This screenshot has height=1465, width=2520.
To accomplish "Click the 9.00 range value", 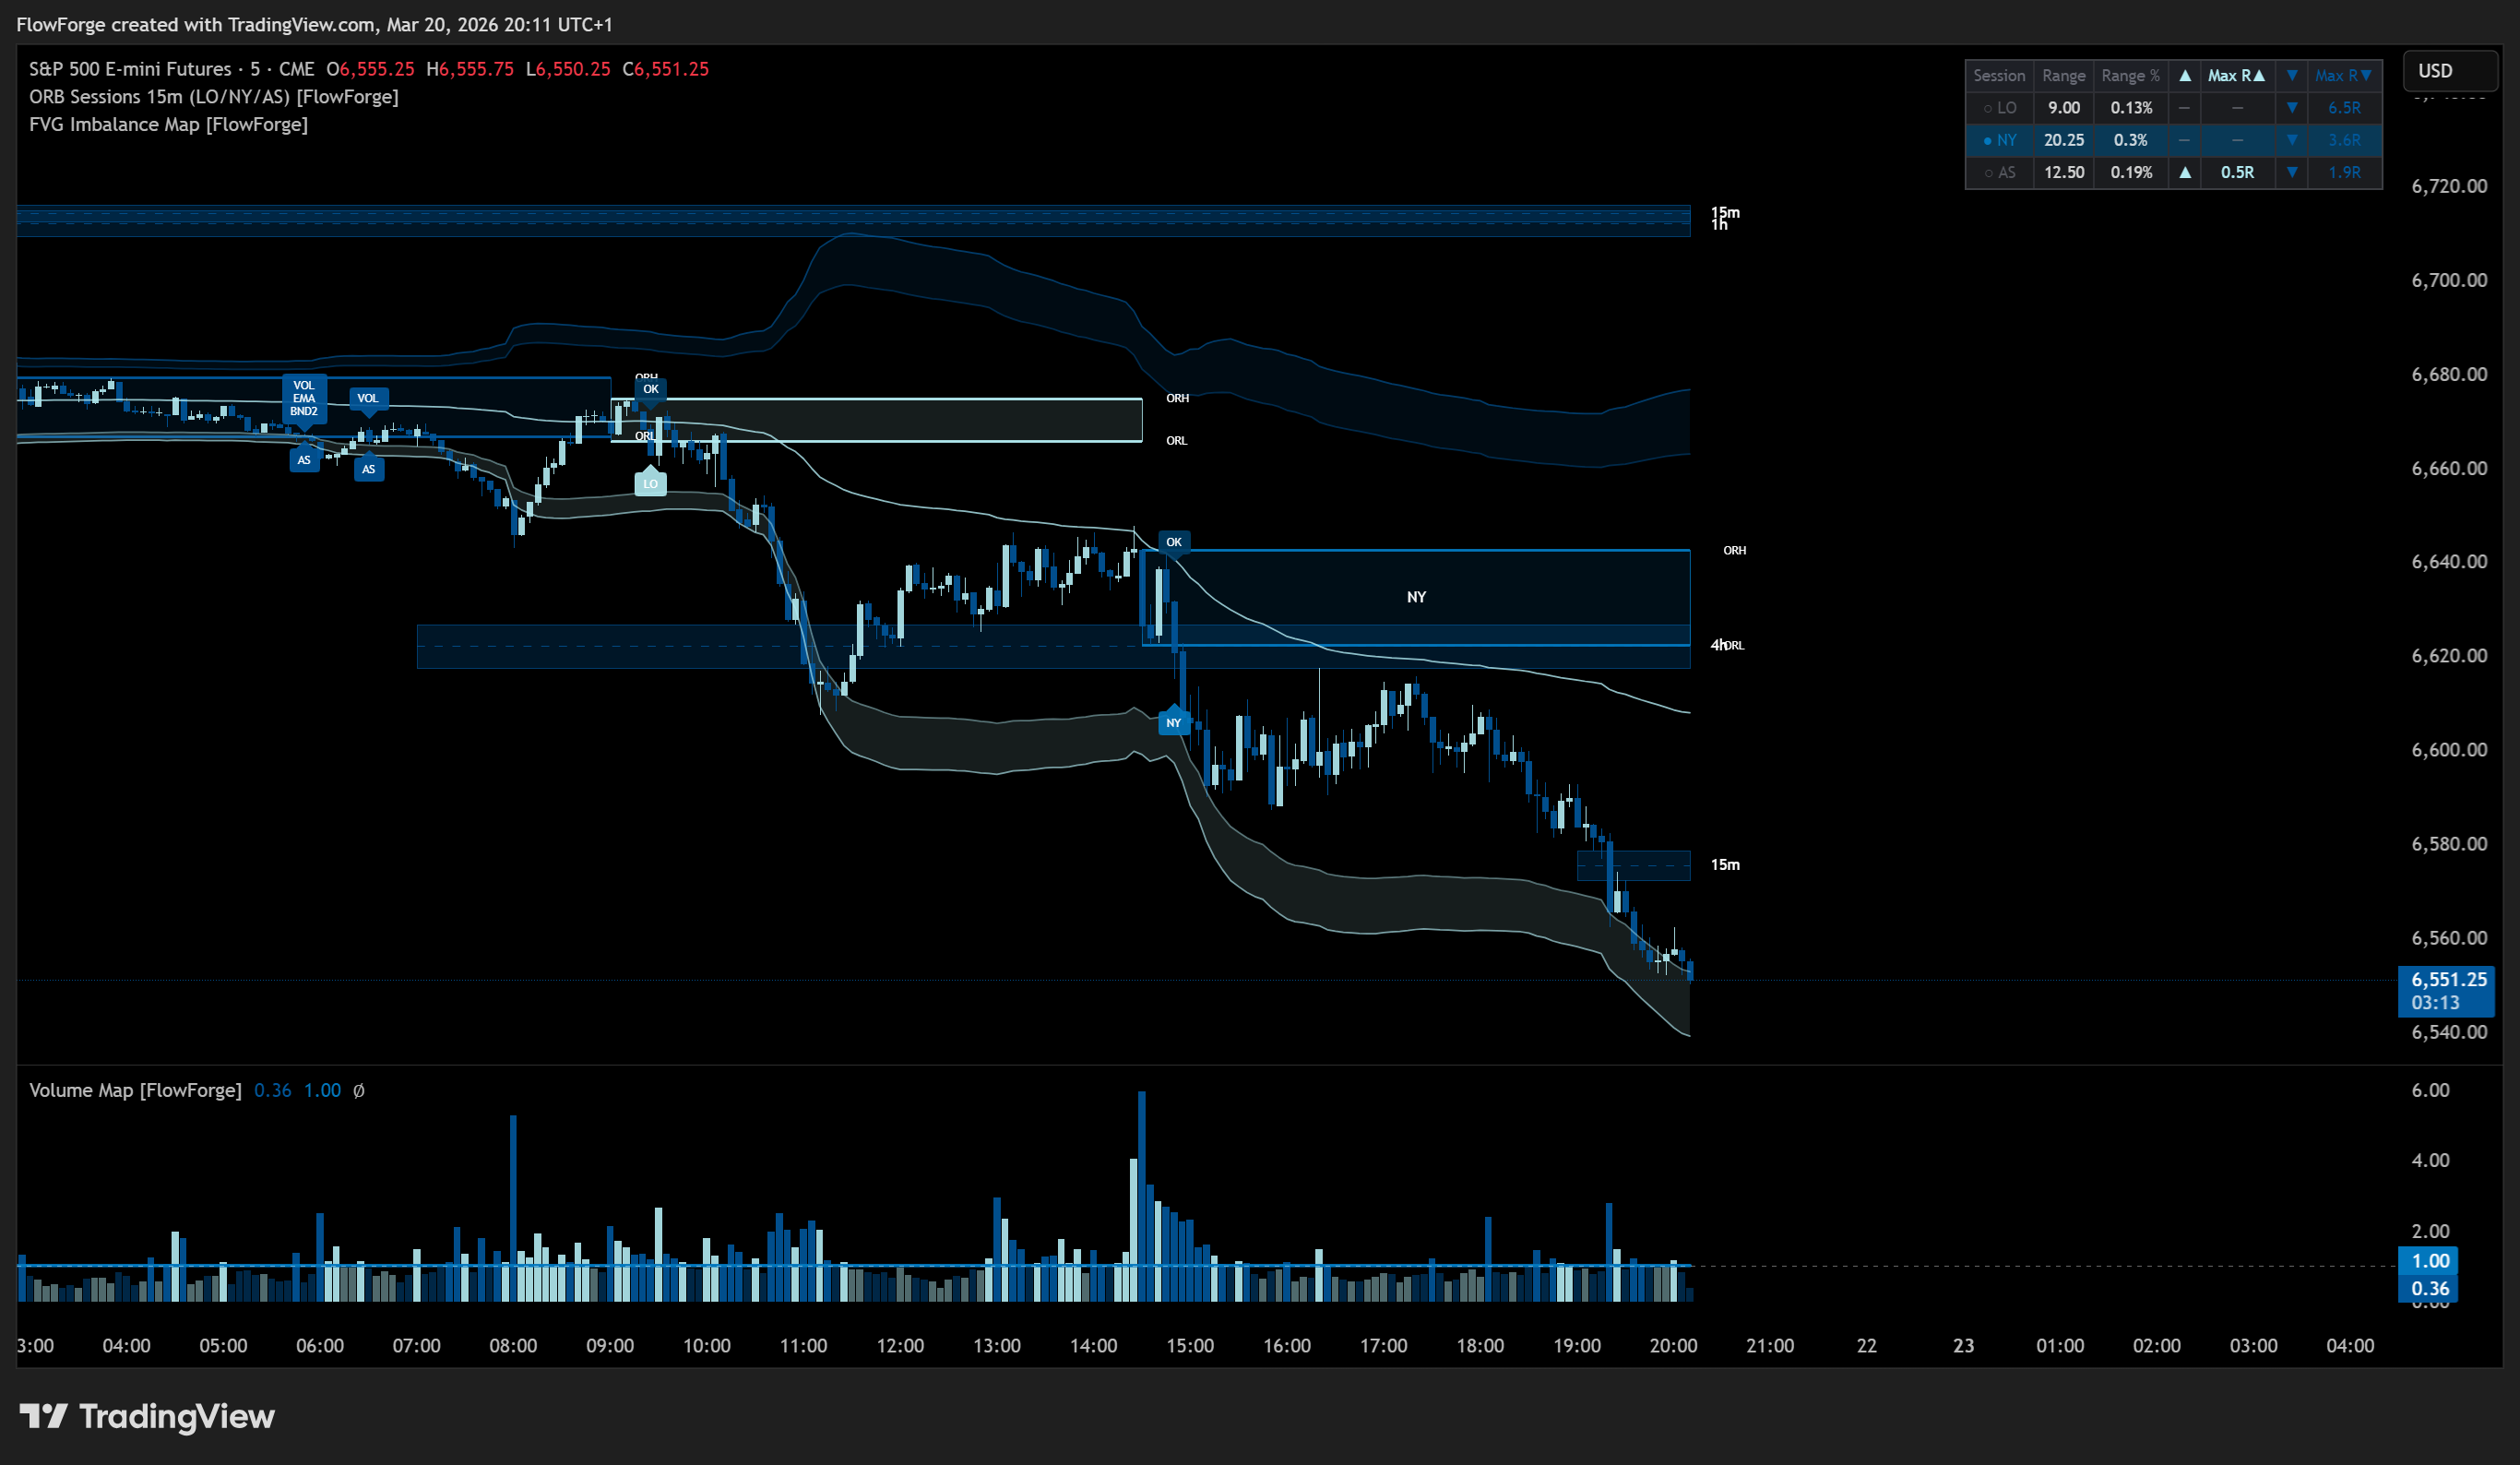I will coord(2063,108).
